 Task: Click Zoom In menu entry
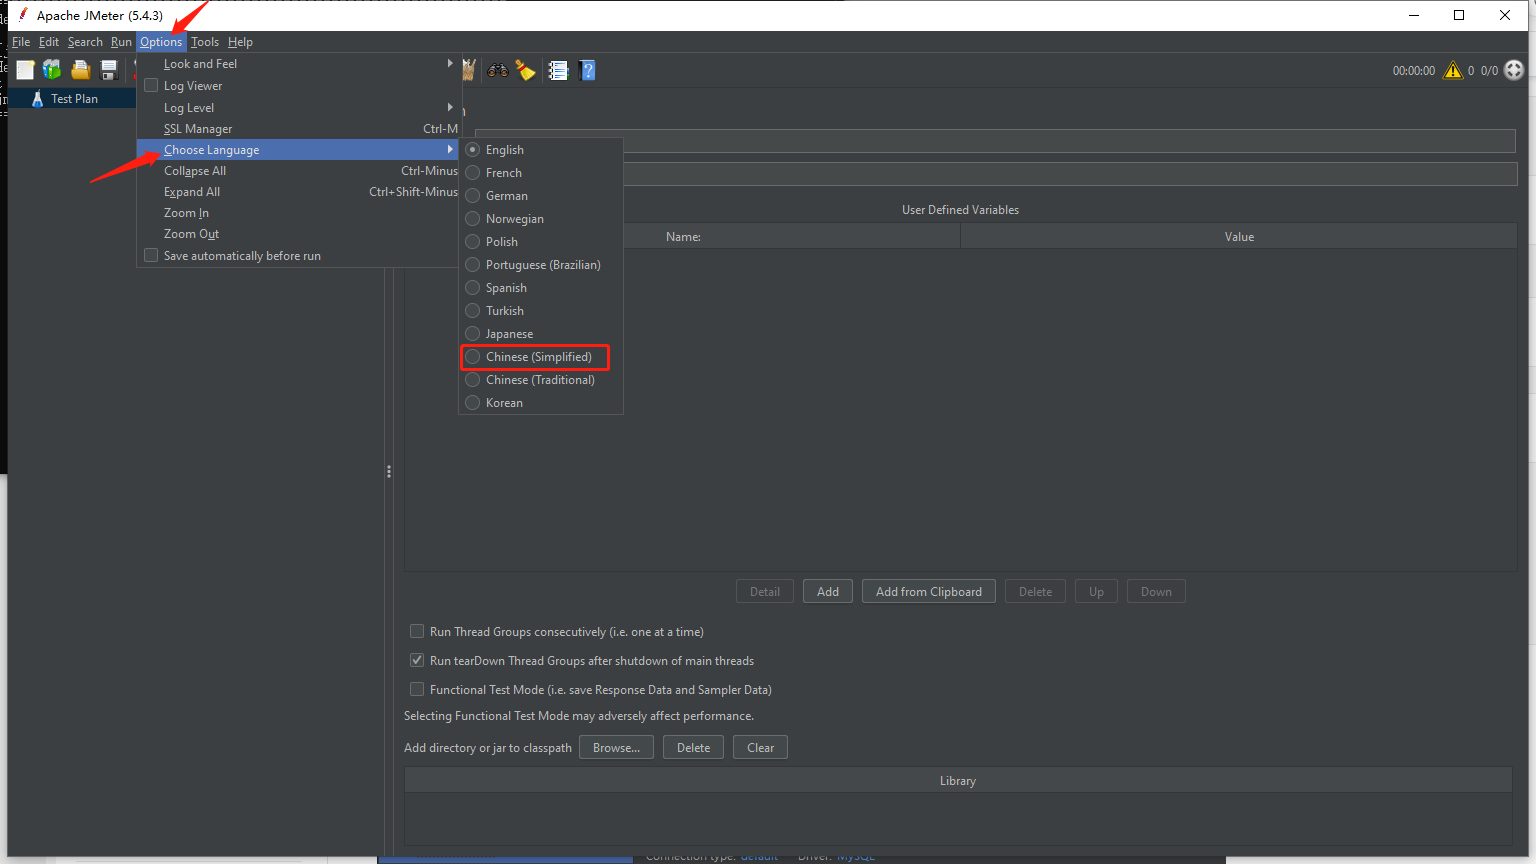click(299, 213)
